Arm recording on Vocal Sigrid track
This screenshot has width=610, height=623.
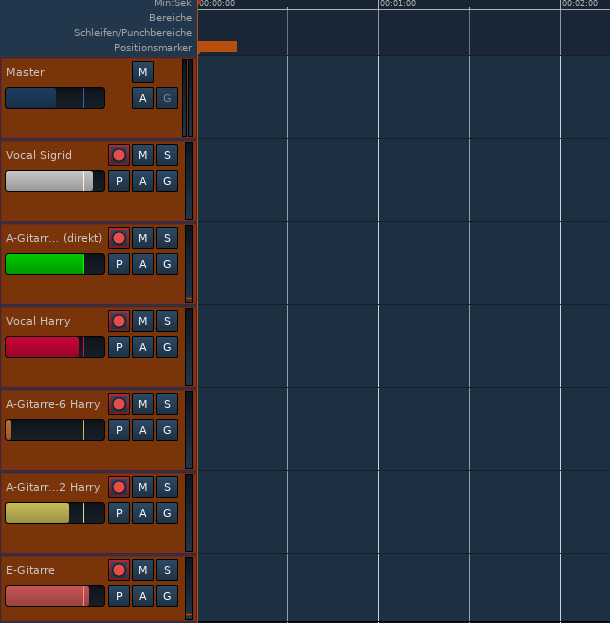click(x=119, y=155)
